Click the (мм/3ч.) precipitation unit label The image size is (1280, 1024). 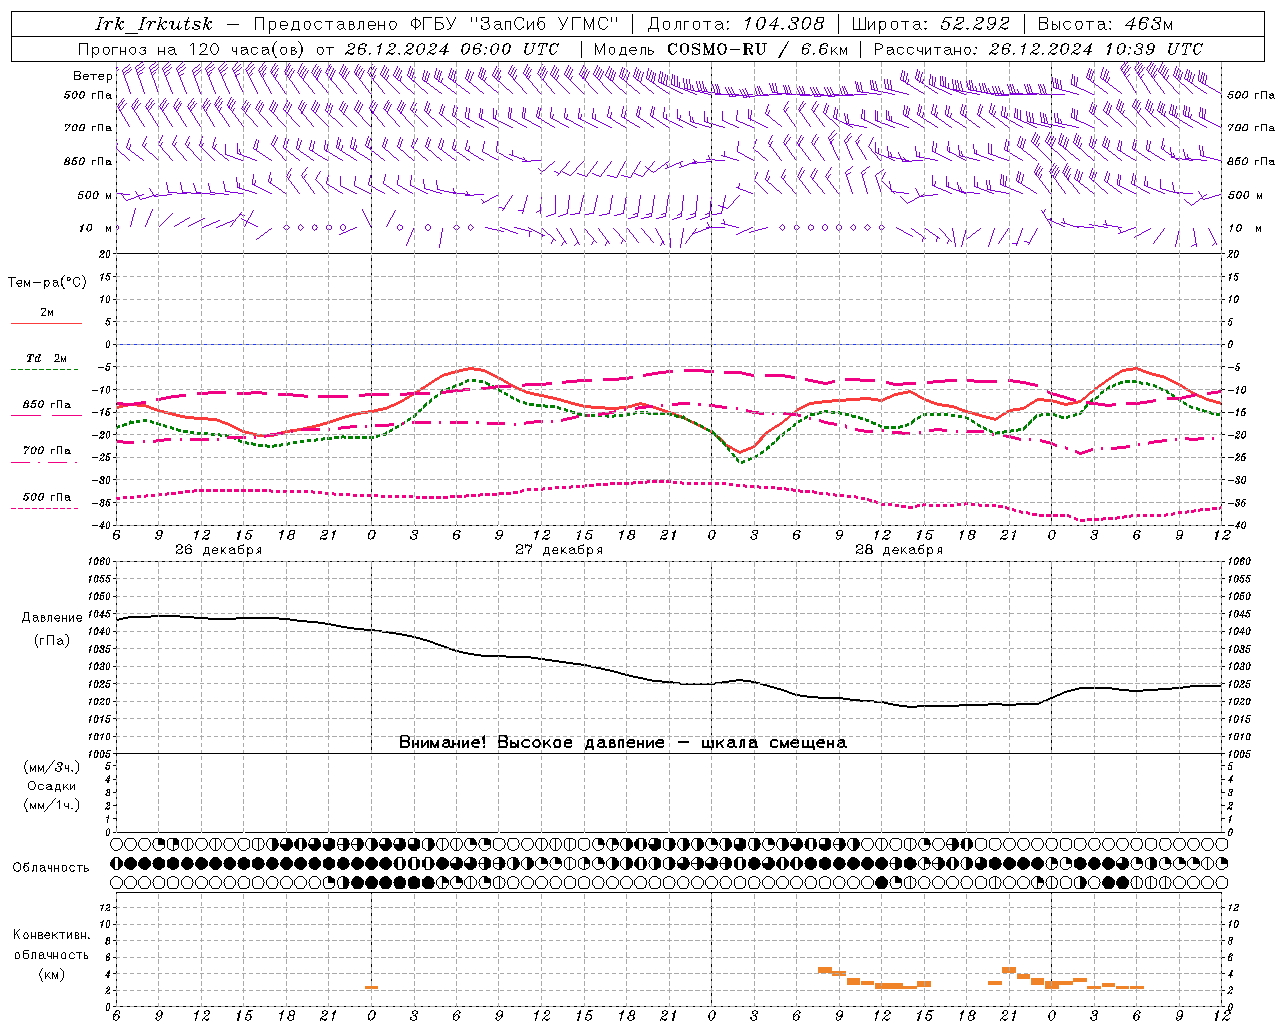point(52,767)
